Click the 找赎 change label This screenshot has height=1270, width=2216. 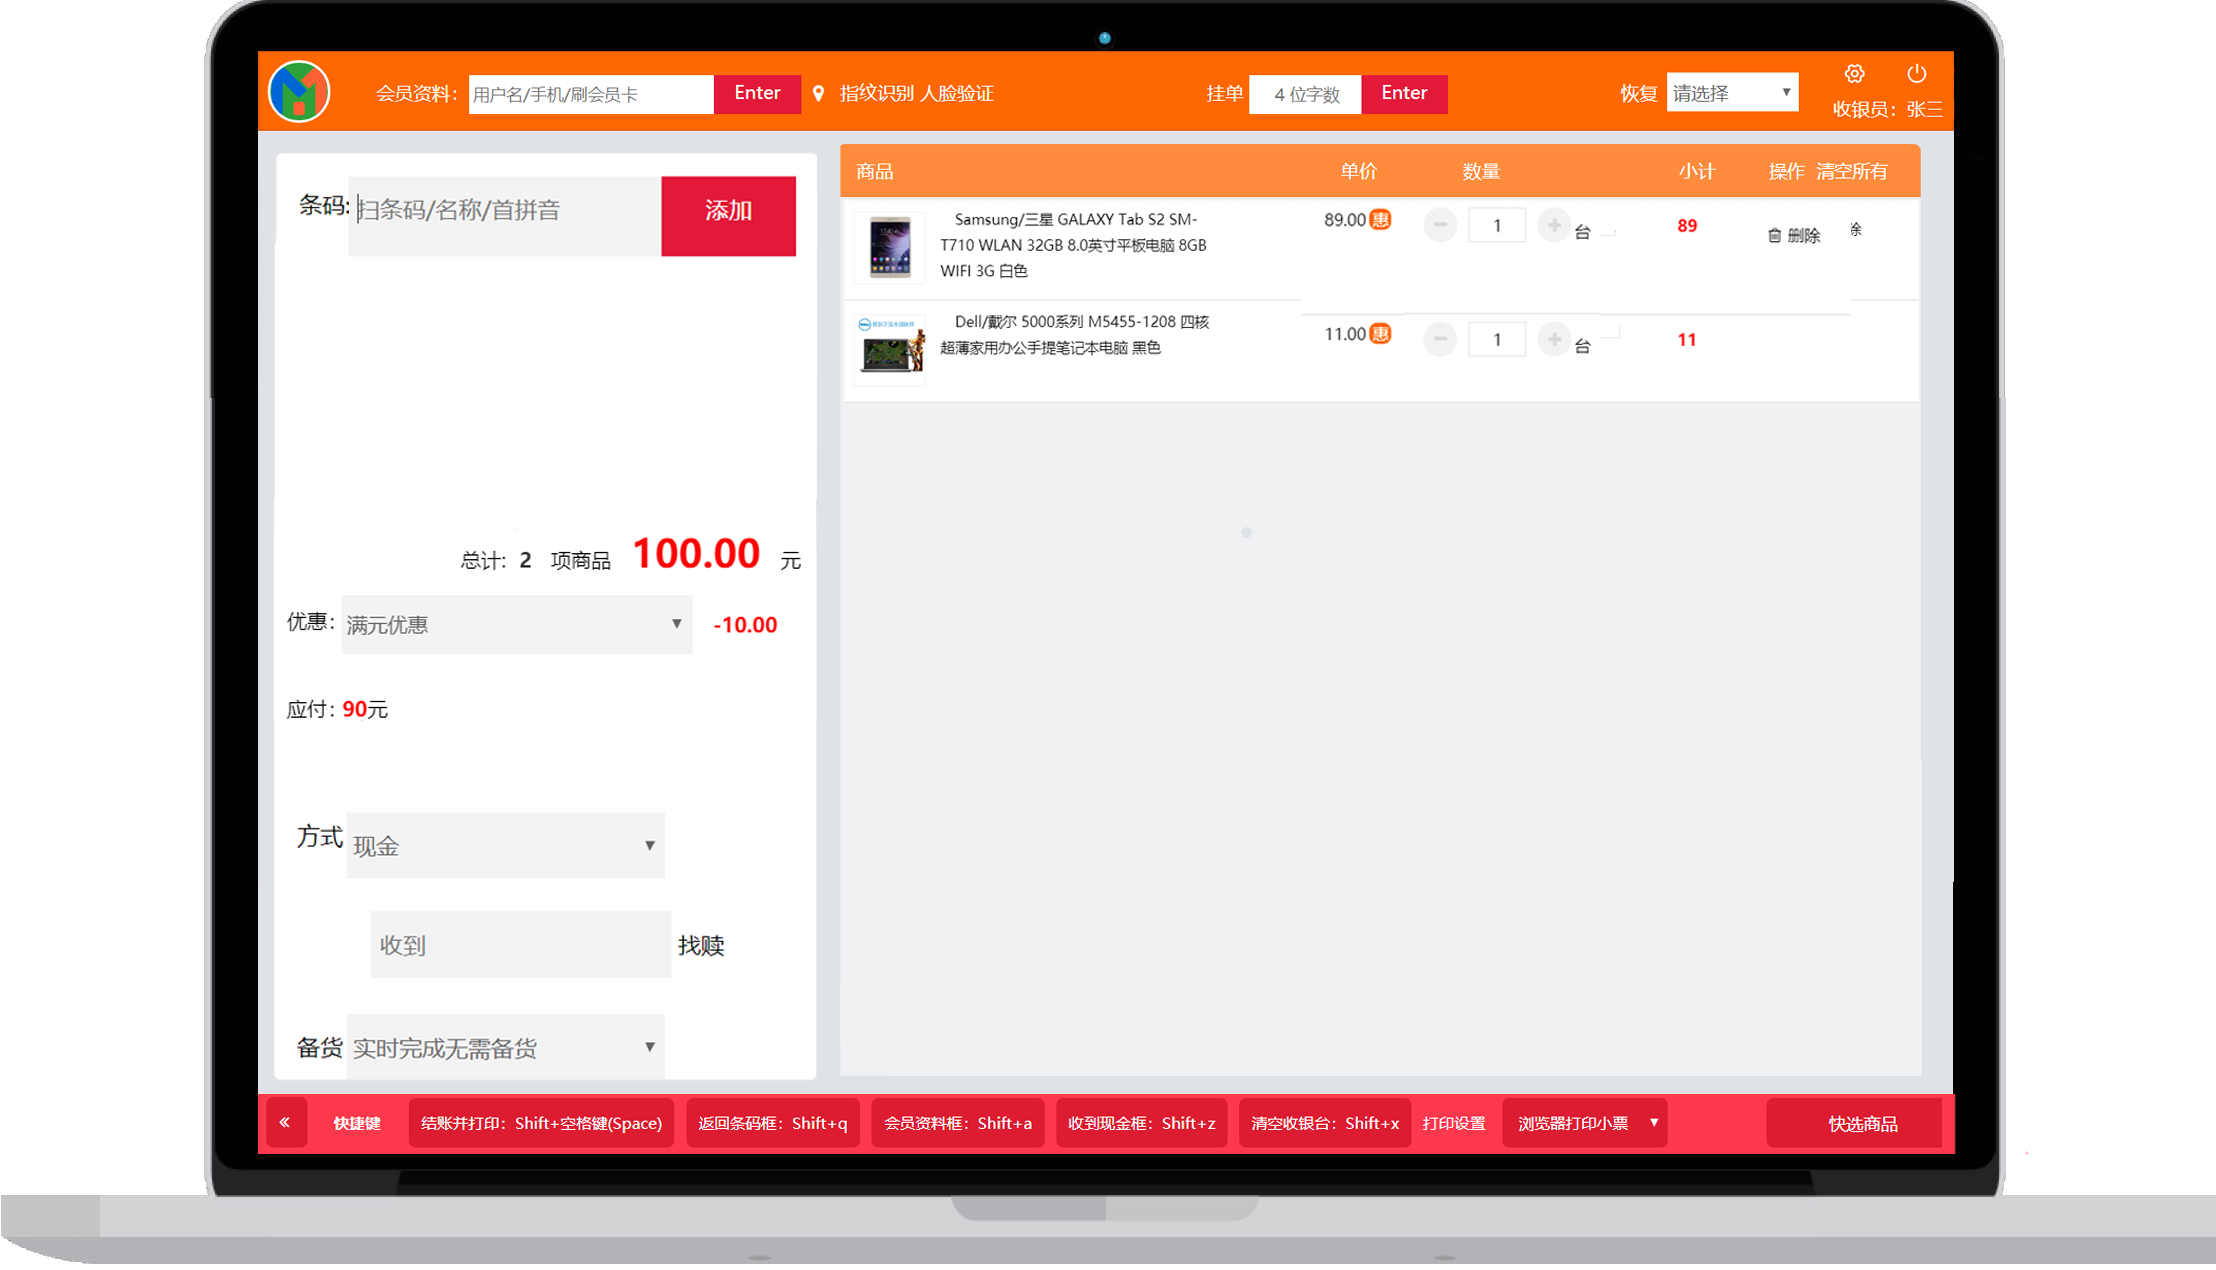point(701,945)
